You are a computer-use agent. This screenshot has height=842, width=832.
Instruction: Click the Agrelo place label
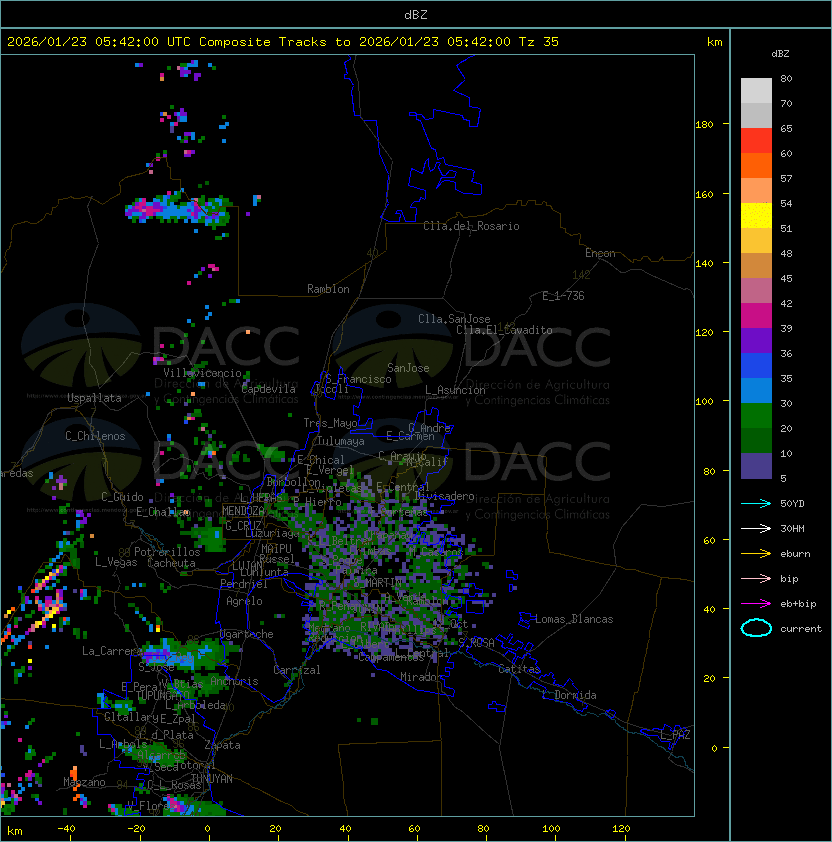tap(244, 601)
